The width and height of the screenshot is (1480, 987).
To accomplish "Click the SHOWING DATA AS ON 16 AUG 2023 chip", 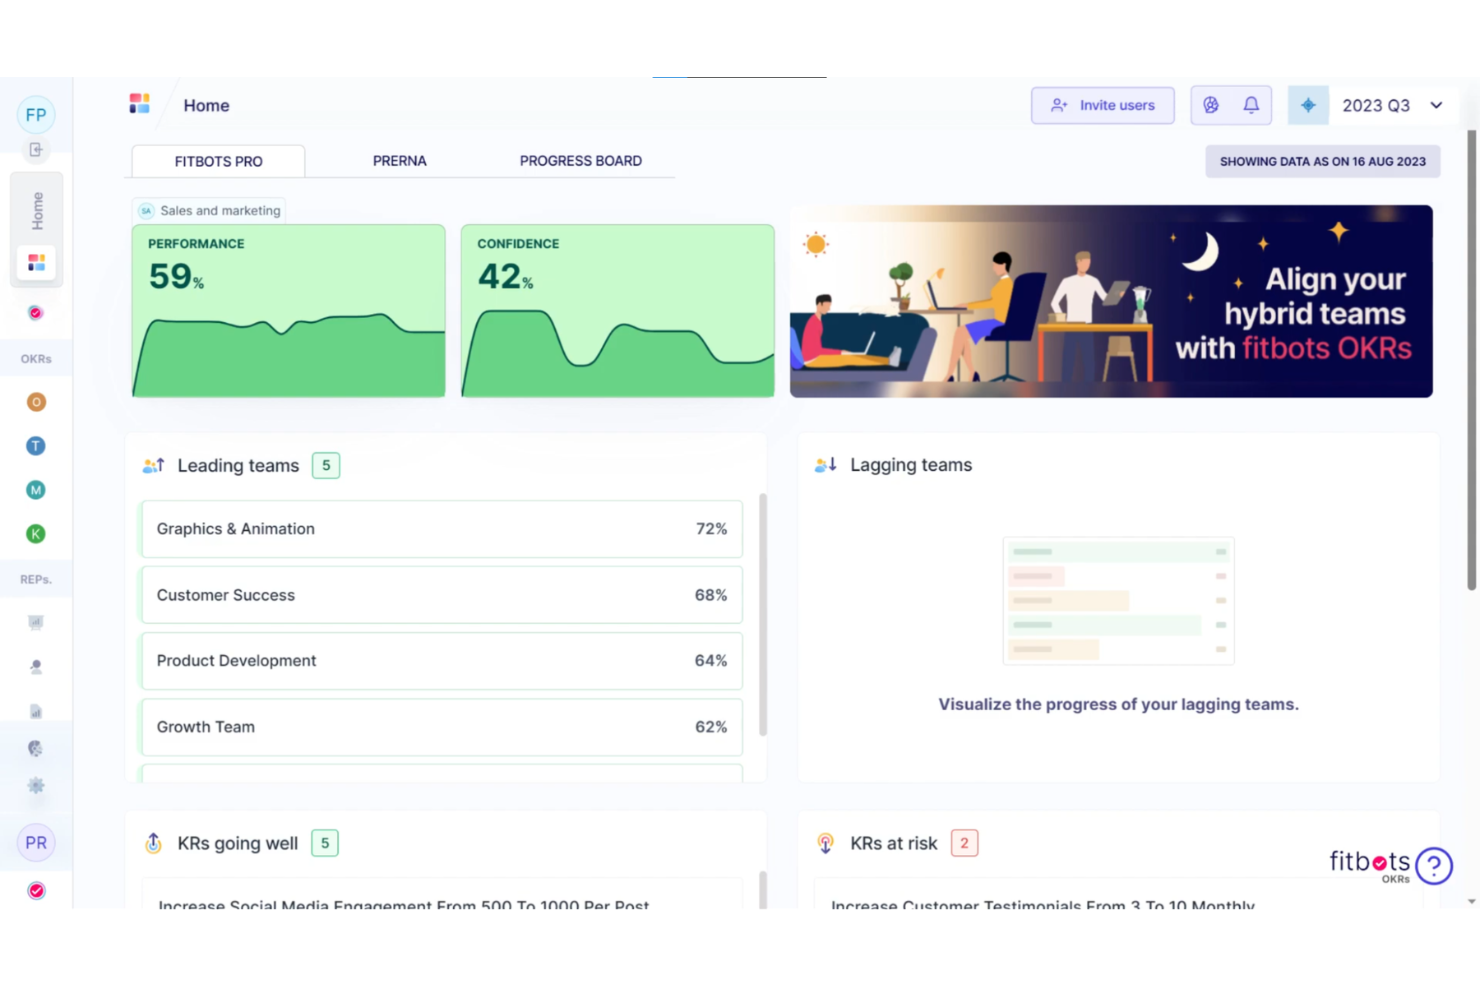I will 1322,160.
